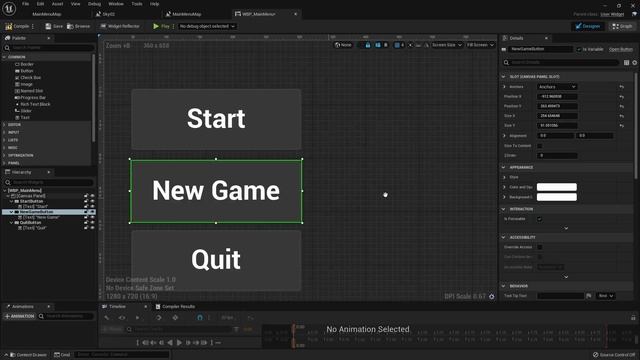The width and height of the screenshot is (640, 360).
Task: Open the Anchors dropdown
Action: point(557,87)
